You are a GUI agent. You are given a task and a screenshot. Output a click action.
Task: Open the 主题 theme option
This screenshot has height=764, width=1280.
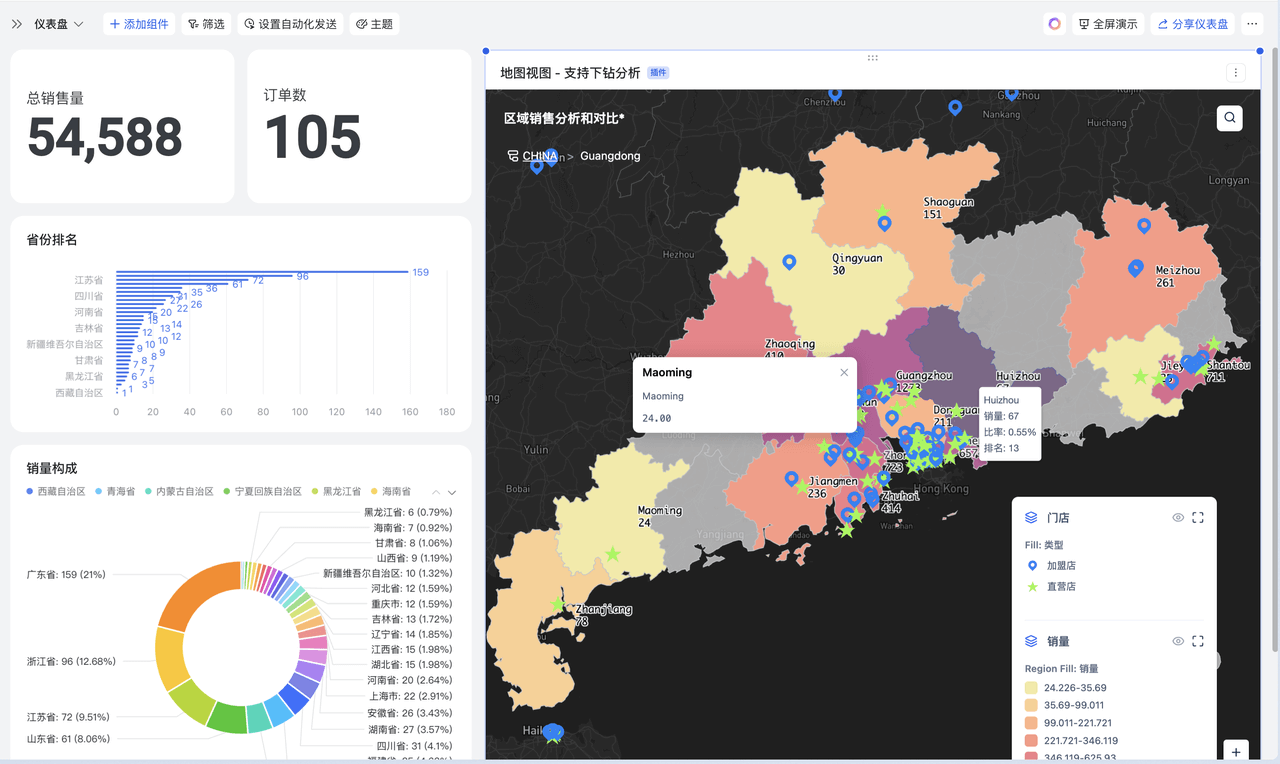point(374,24)
